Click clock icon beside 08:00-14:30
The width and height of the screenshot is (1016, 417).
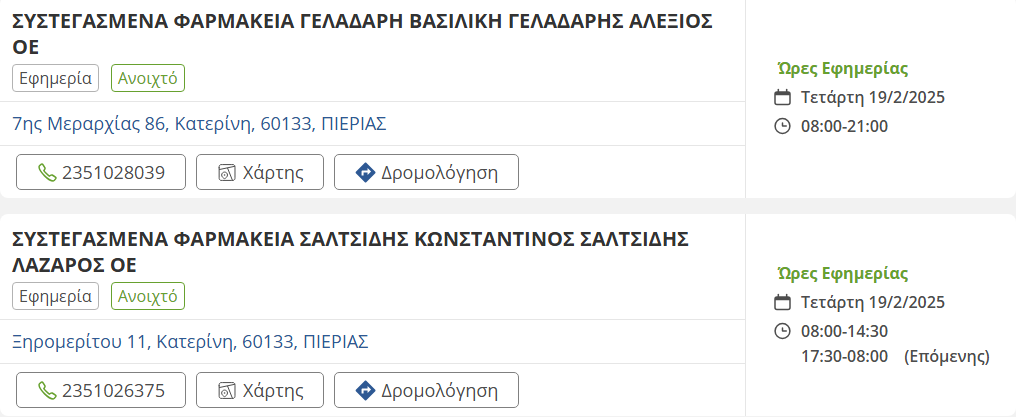[x=783, y=331]
